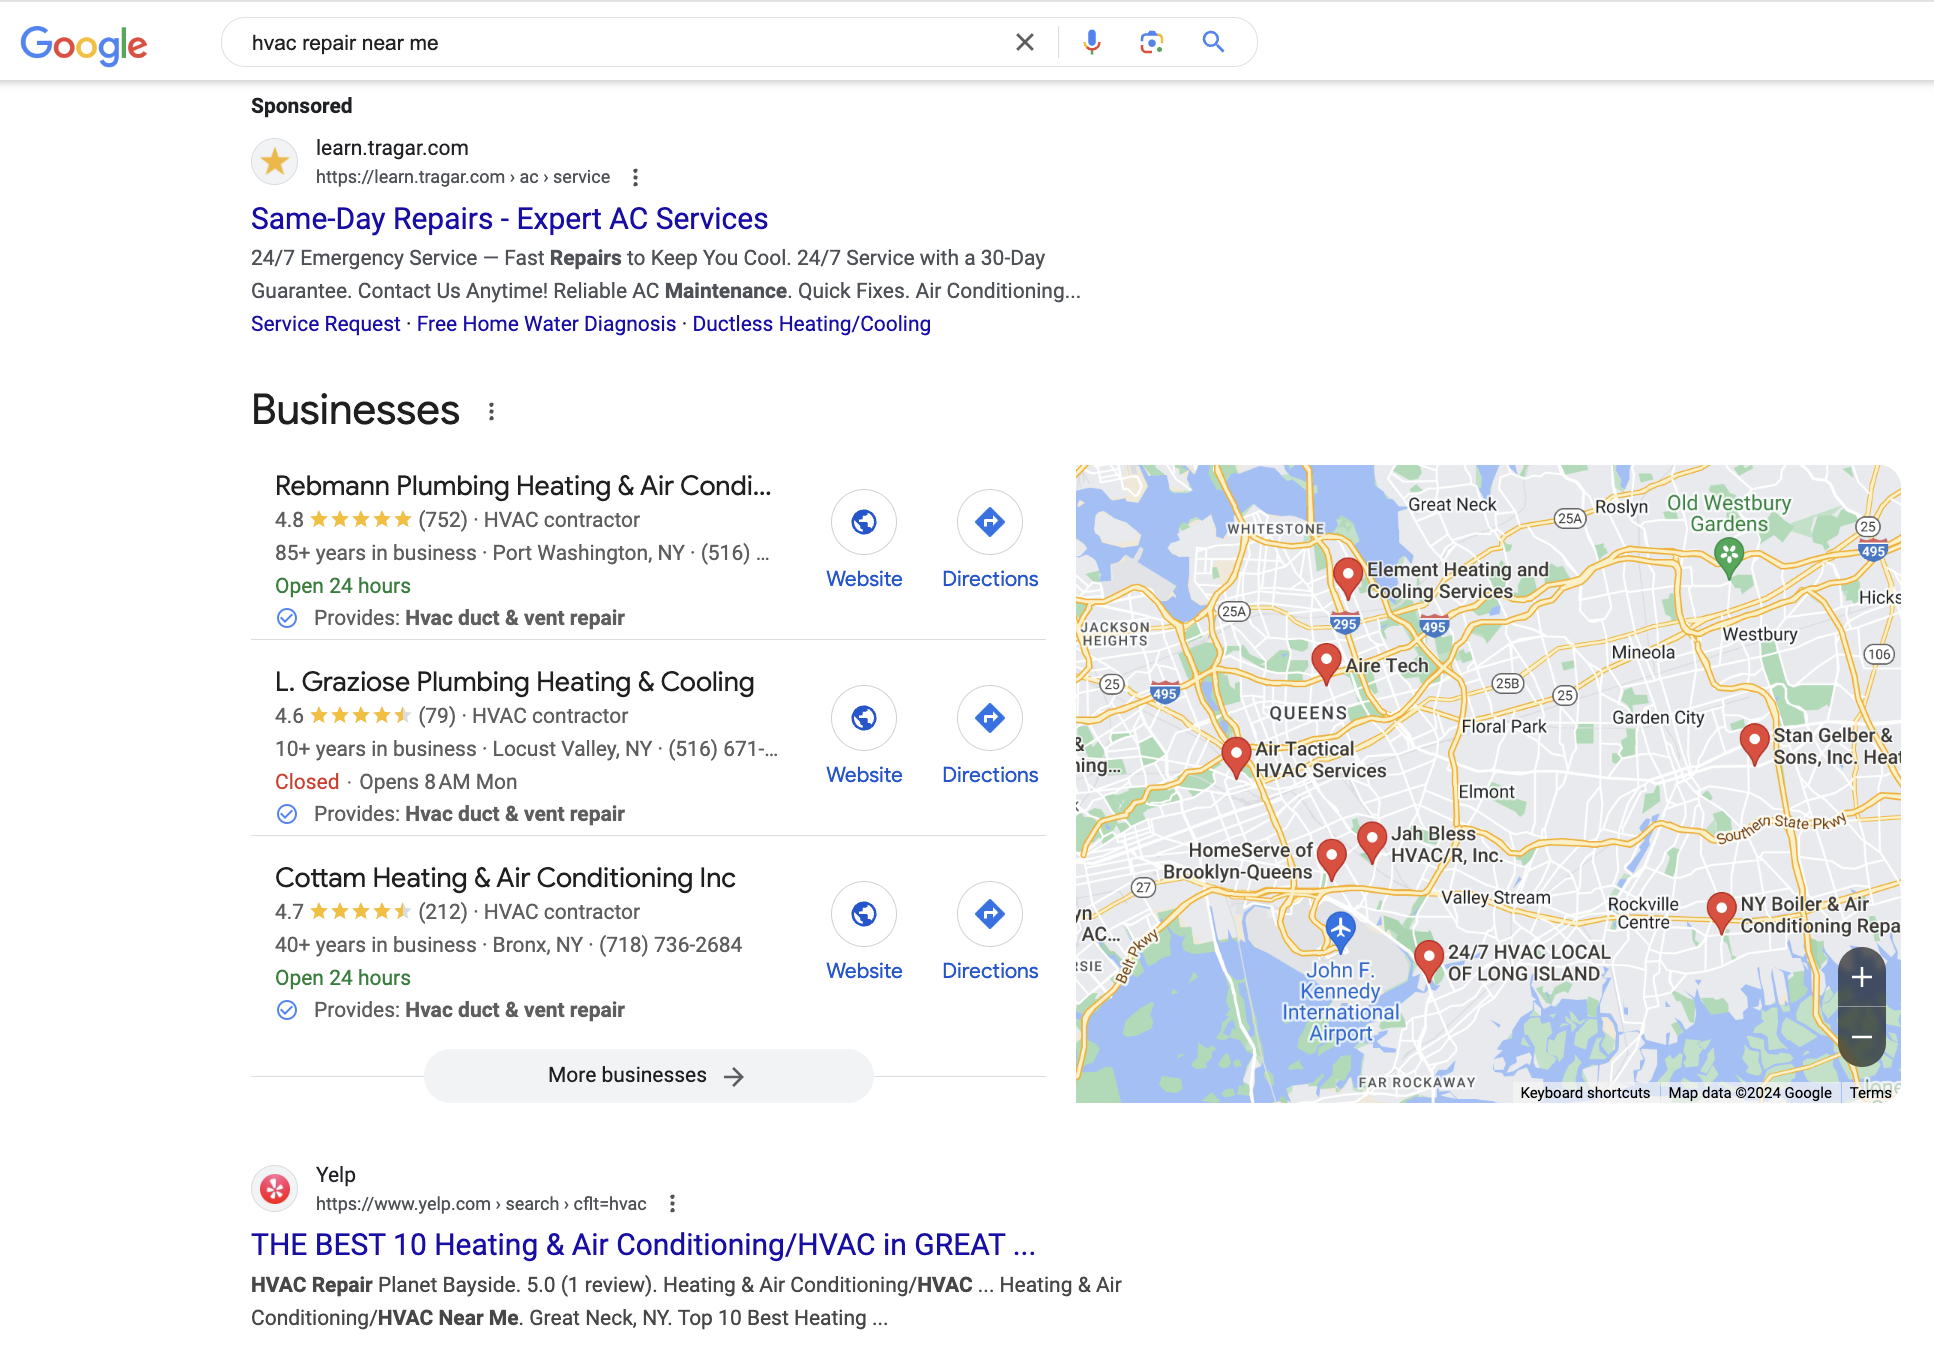
Task: Open Yelp result more options menu
Action: (x=672, y=1204)
